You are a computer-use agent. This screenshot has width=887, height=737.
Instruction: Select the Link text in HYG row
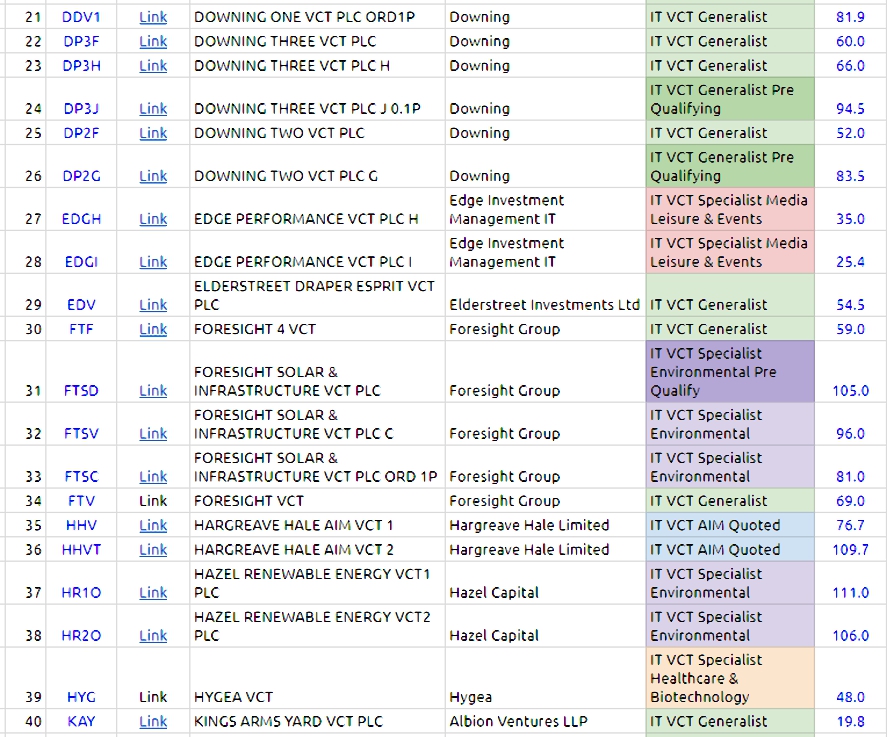[x=153, y=697]
